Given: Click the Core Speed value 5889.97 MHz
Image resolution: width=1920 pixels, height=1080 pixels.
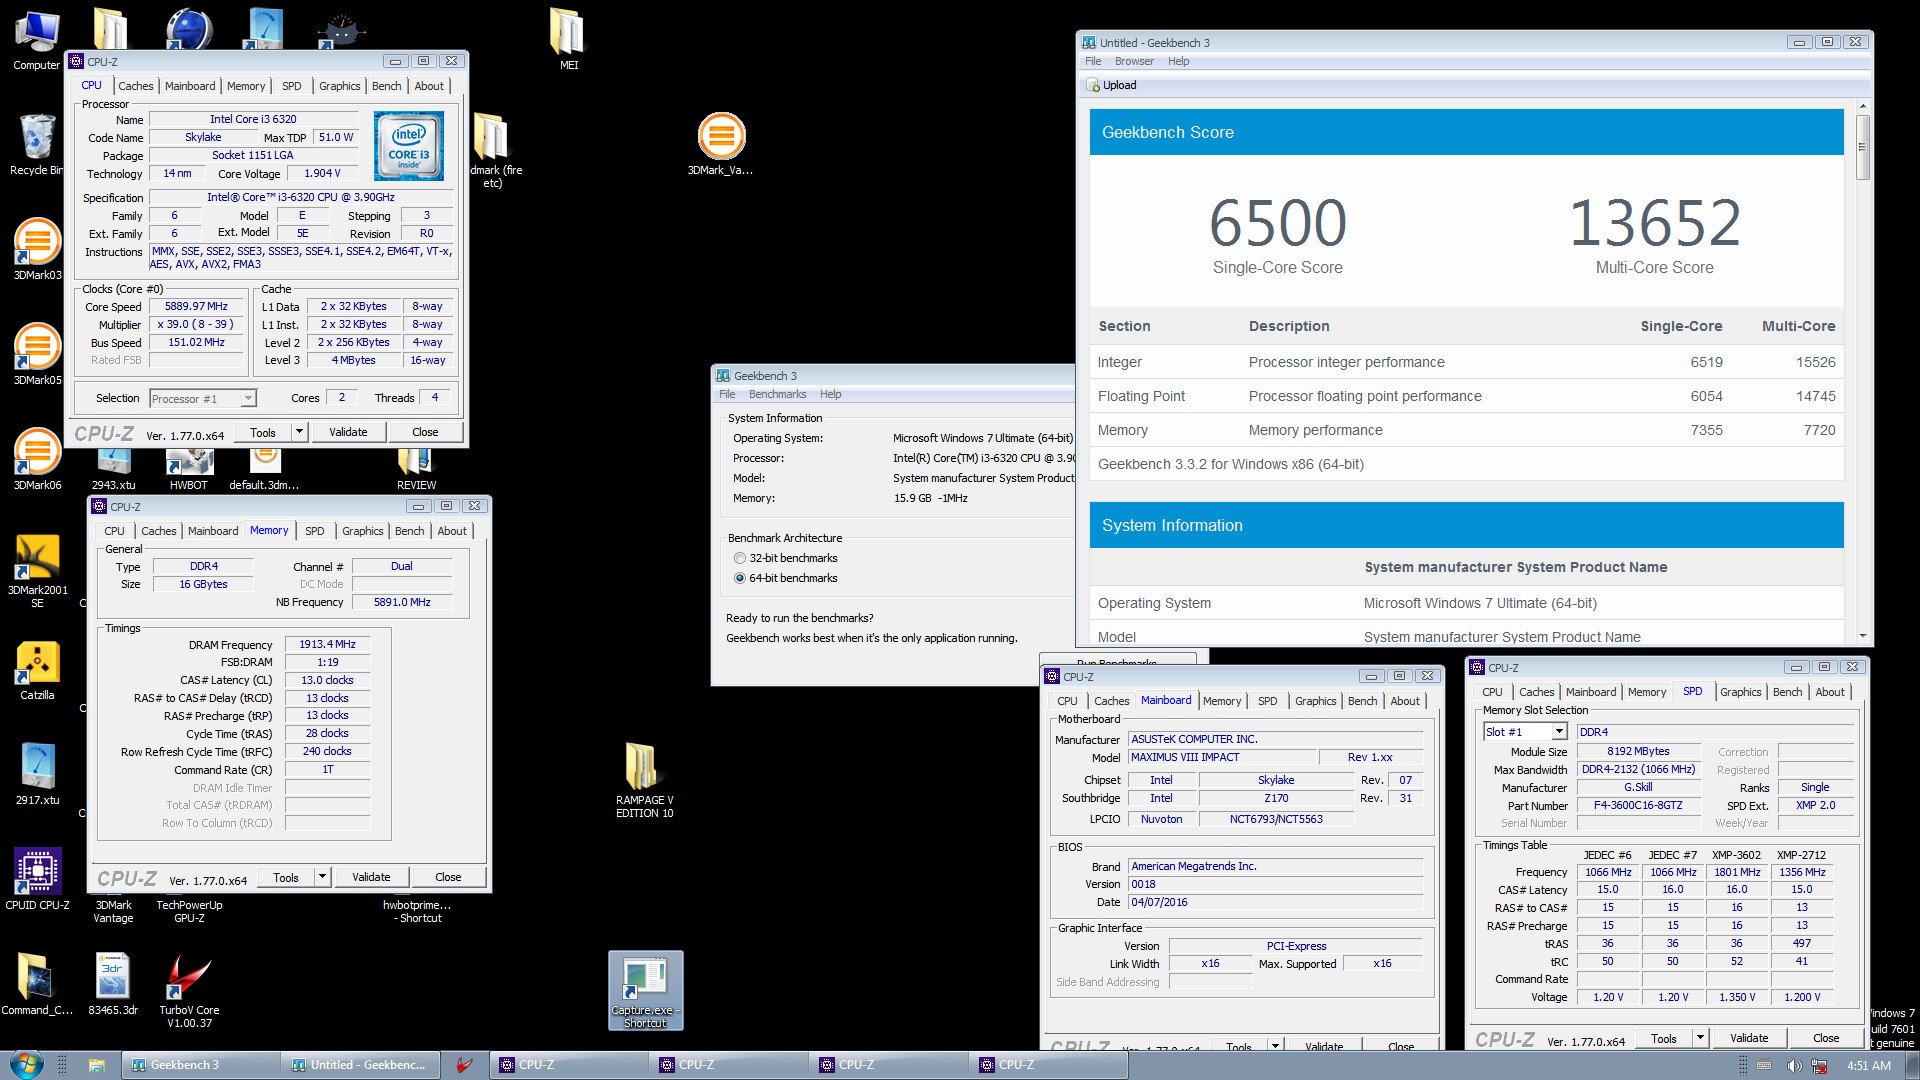Looking at the screenshot, I should (x=196, y=306).
